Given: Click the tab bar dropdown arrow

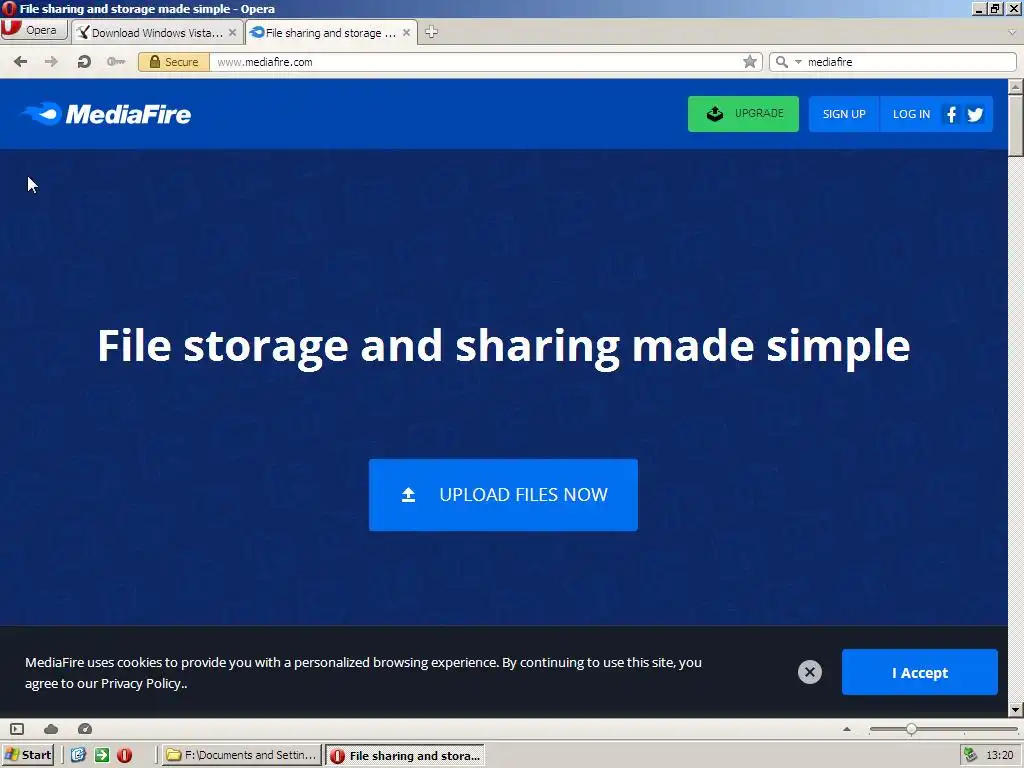Looking at the screenshot, I should pyautogui.click(x=1012, y=31).
